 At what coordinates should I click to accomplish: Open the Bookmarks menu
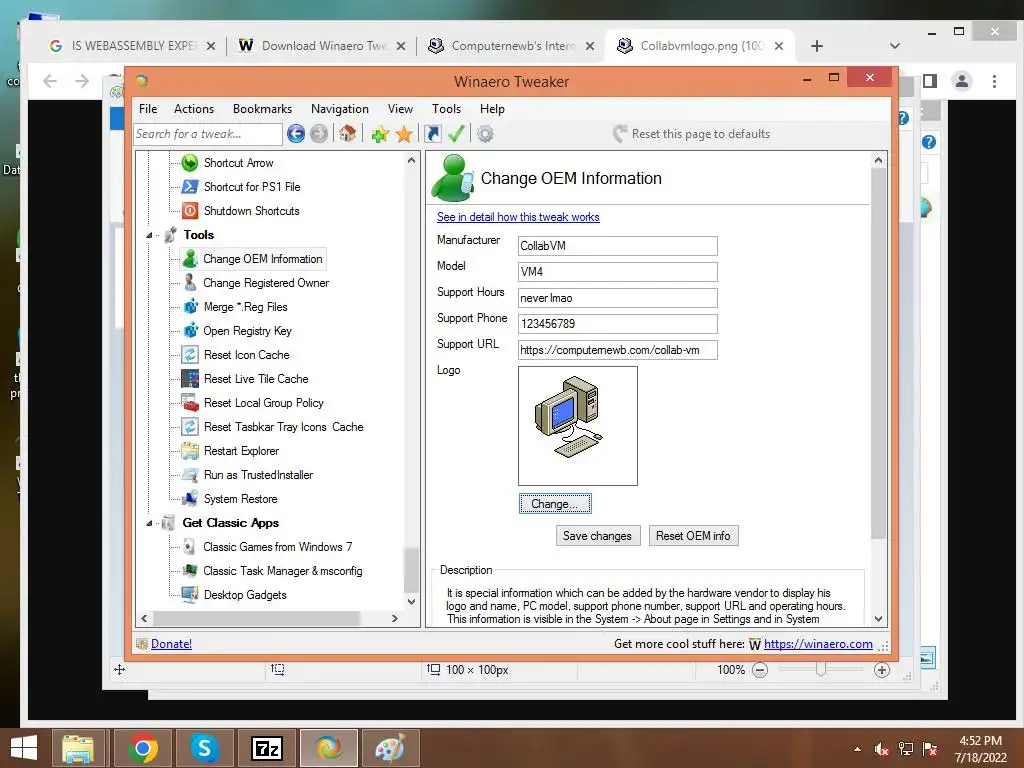coord(263,109)
